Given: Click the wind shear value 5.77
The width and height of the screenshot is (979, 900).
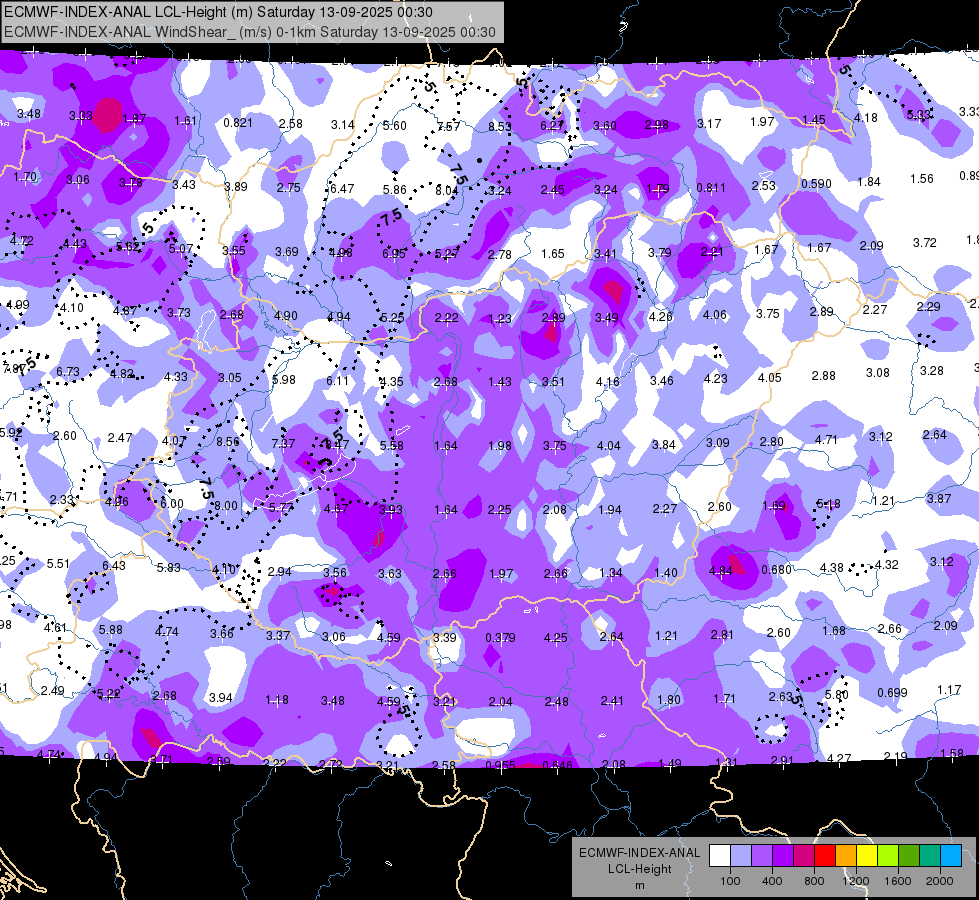Looking at the screenshot, I should tap(281, 508).
